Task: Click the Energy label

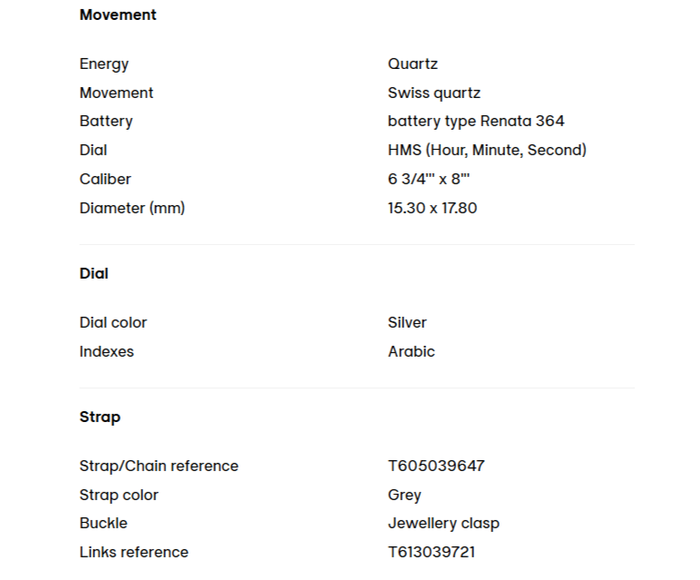Action: point(104,64)
